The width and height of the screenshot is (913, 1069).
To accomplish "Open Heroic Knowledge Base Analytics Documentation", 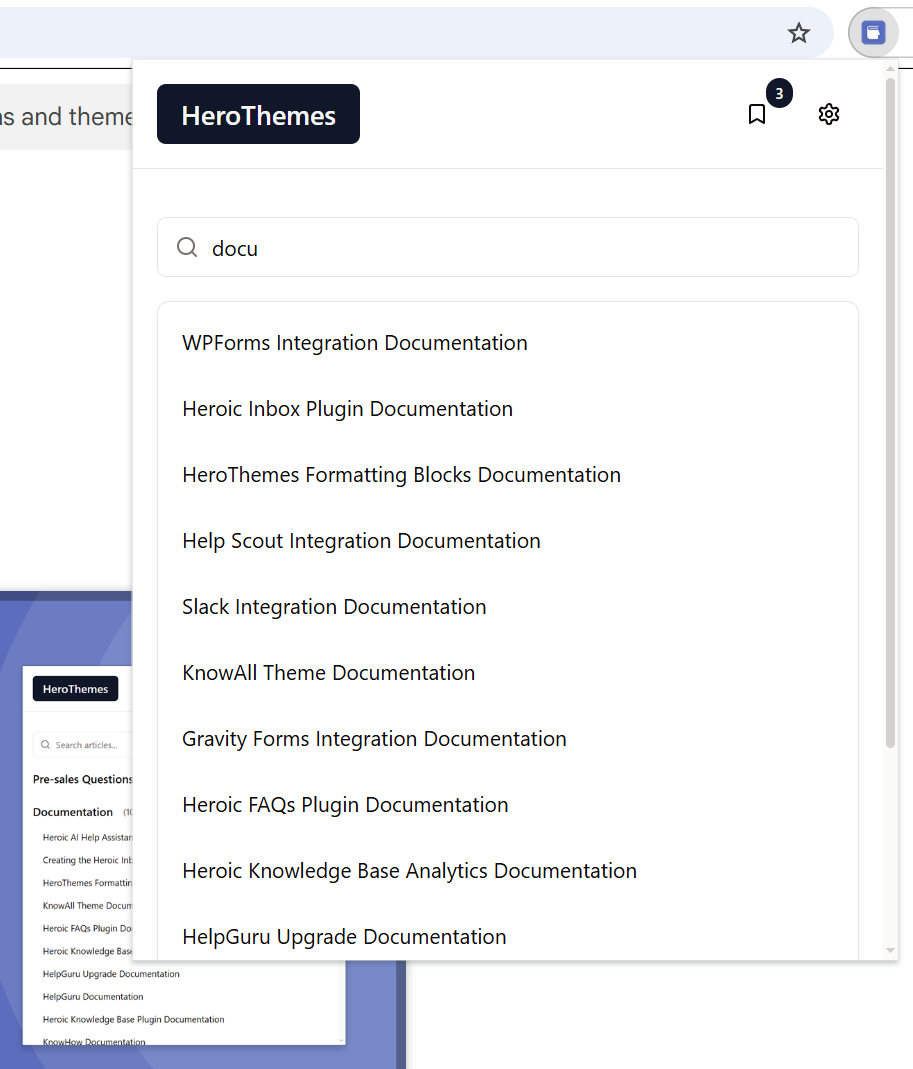I will [409, 871].
